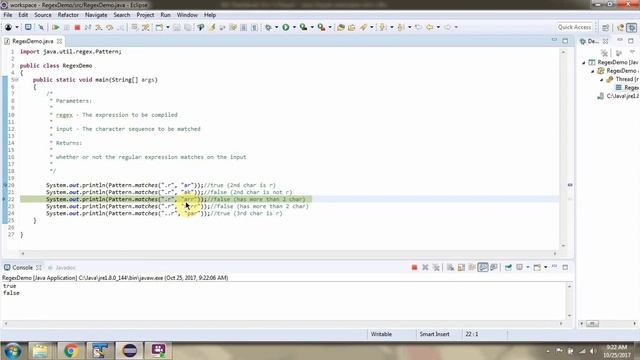This screenshot has height=360, width=640.
Task: Open the Display Selected Console dropdown
Action: click(528, 267)
